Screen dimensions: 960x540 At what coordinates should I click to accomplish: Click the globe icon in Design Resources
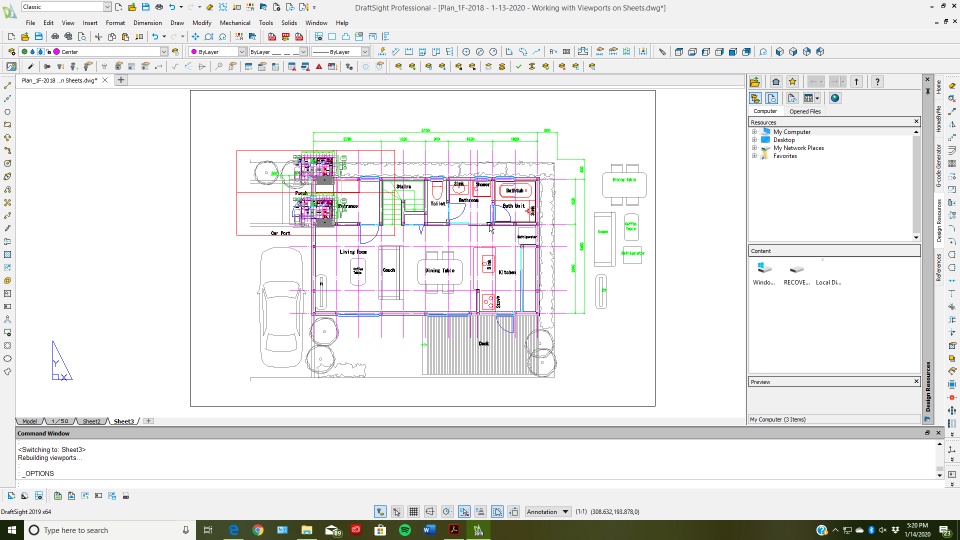(835, 98)
